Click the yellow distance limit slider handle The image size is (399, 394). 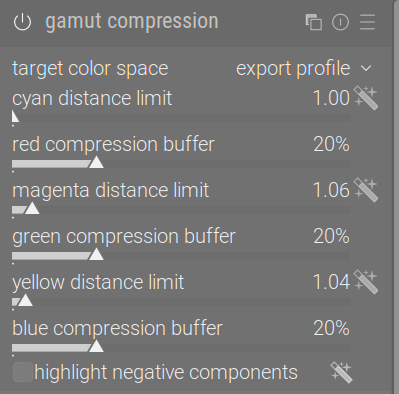click(x=25, y=300)
